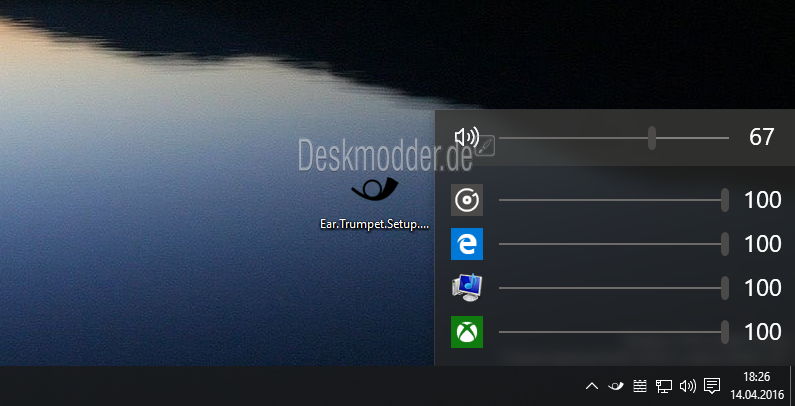
Task: Expand hidden system tray icons chevron
Action: (592, 387)
